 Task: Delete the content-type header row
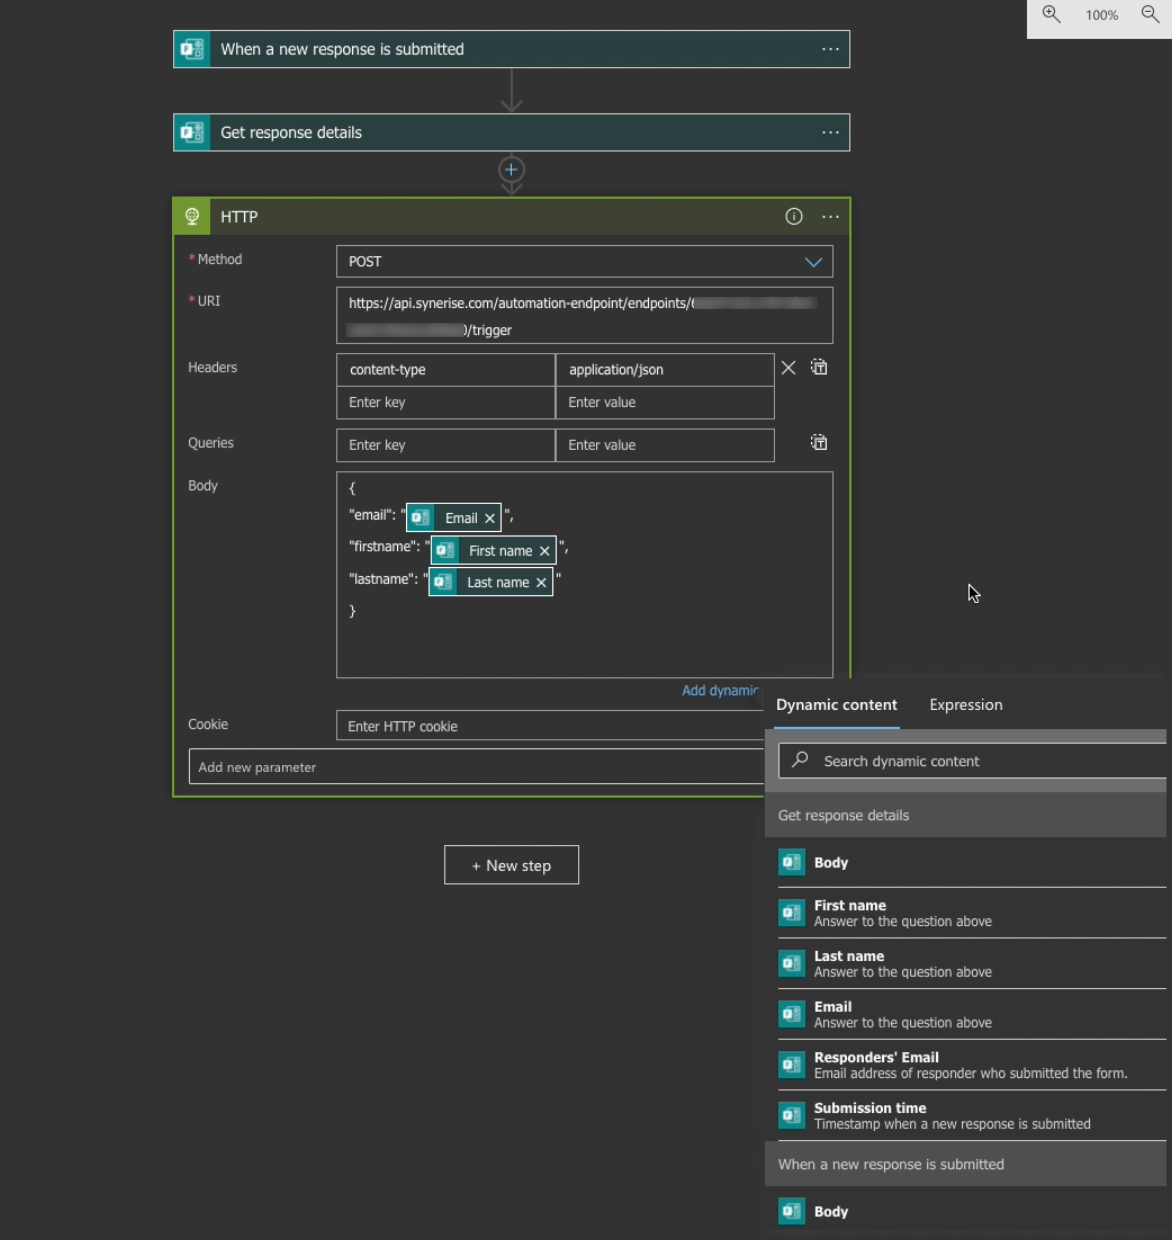(x=788, y=368)
